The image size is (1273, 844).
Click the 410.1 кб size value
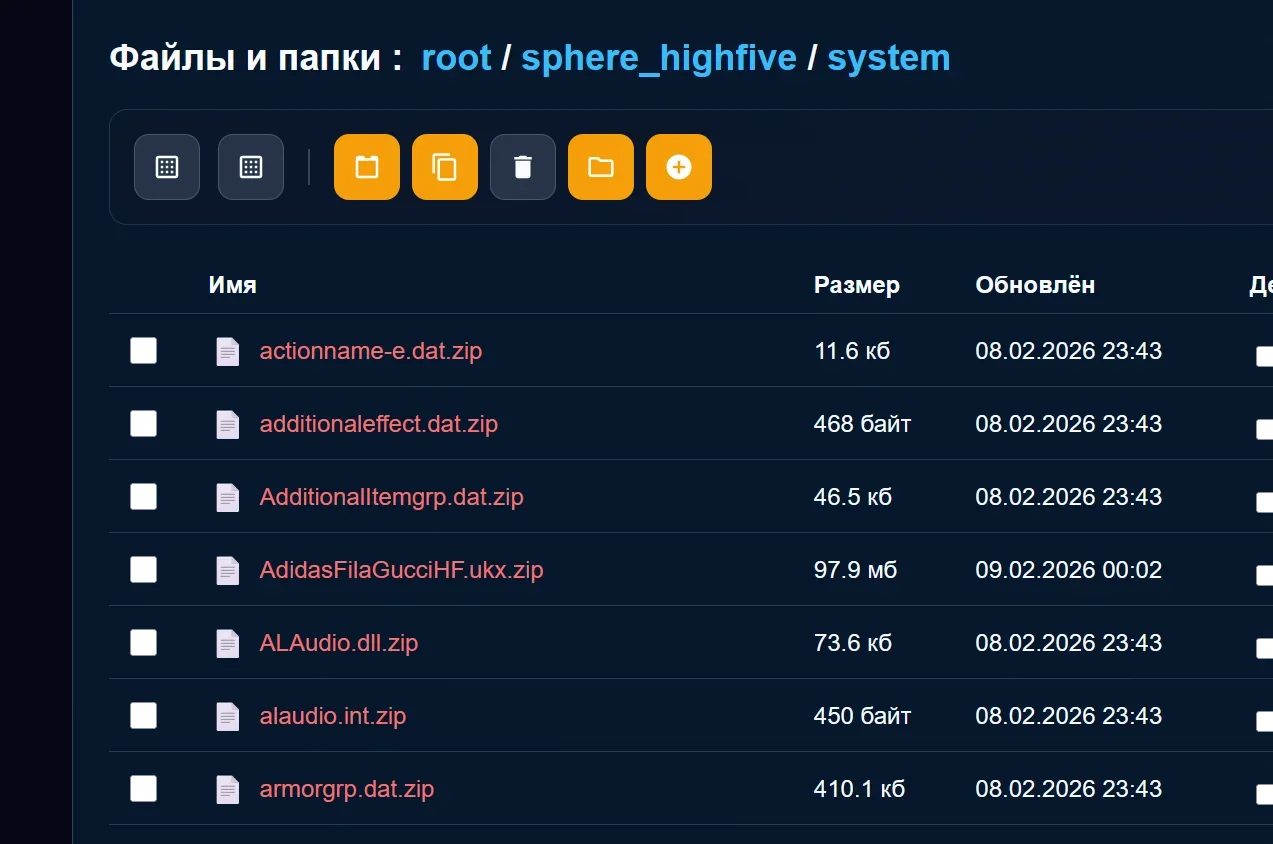tap(860, 789)
